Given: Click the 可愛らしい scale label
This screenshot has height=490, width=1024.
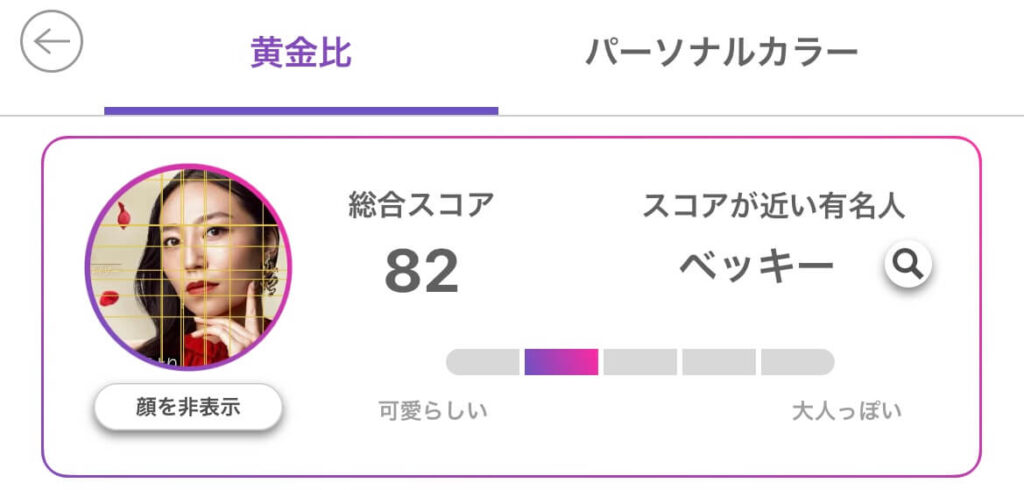Looking at the screenshot, I should [433, 411].
